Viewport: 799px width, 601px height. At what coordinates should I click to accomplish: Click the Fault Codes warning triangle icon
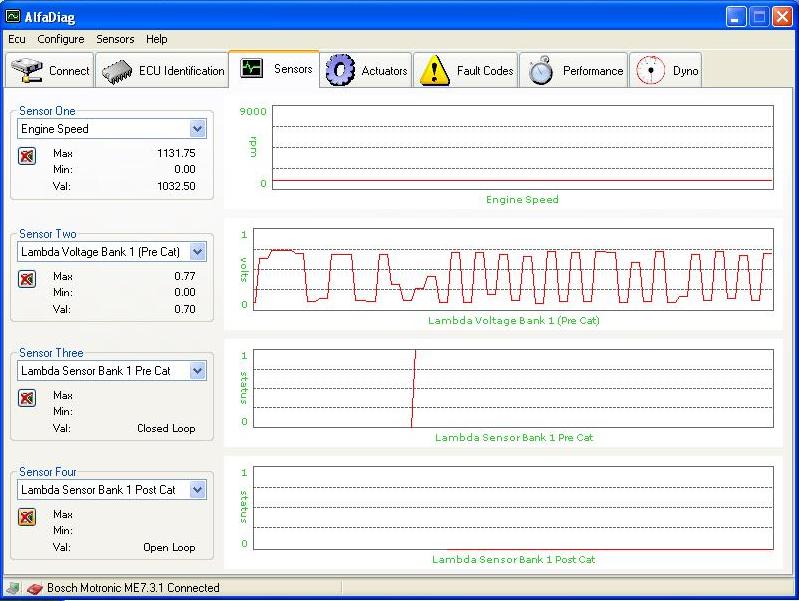coord(435,70)
